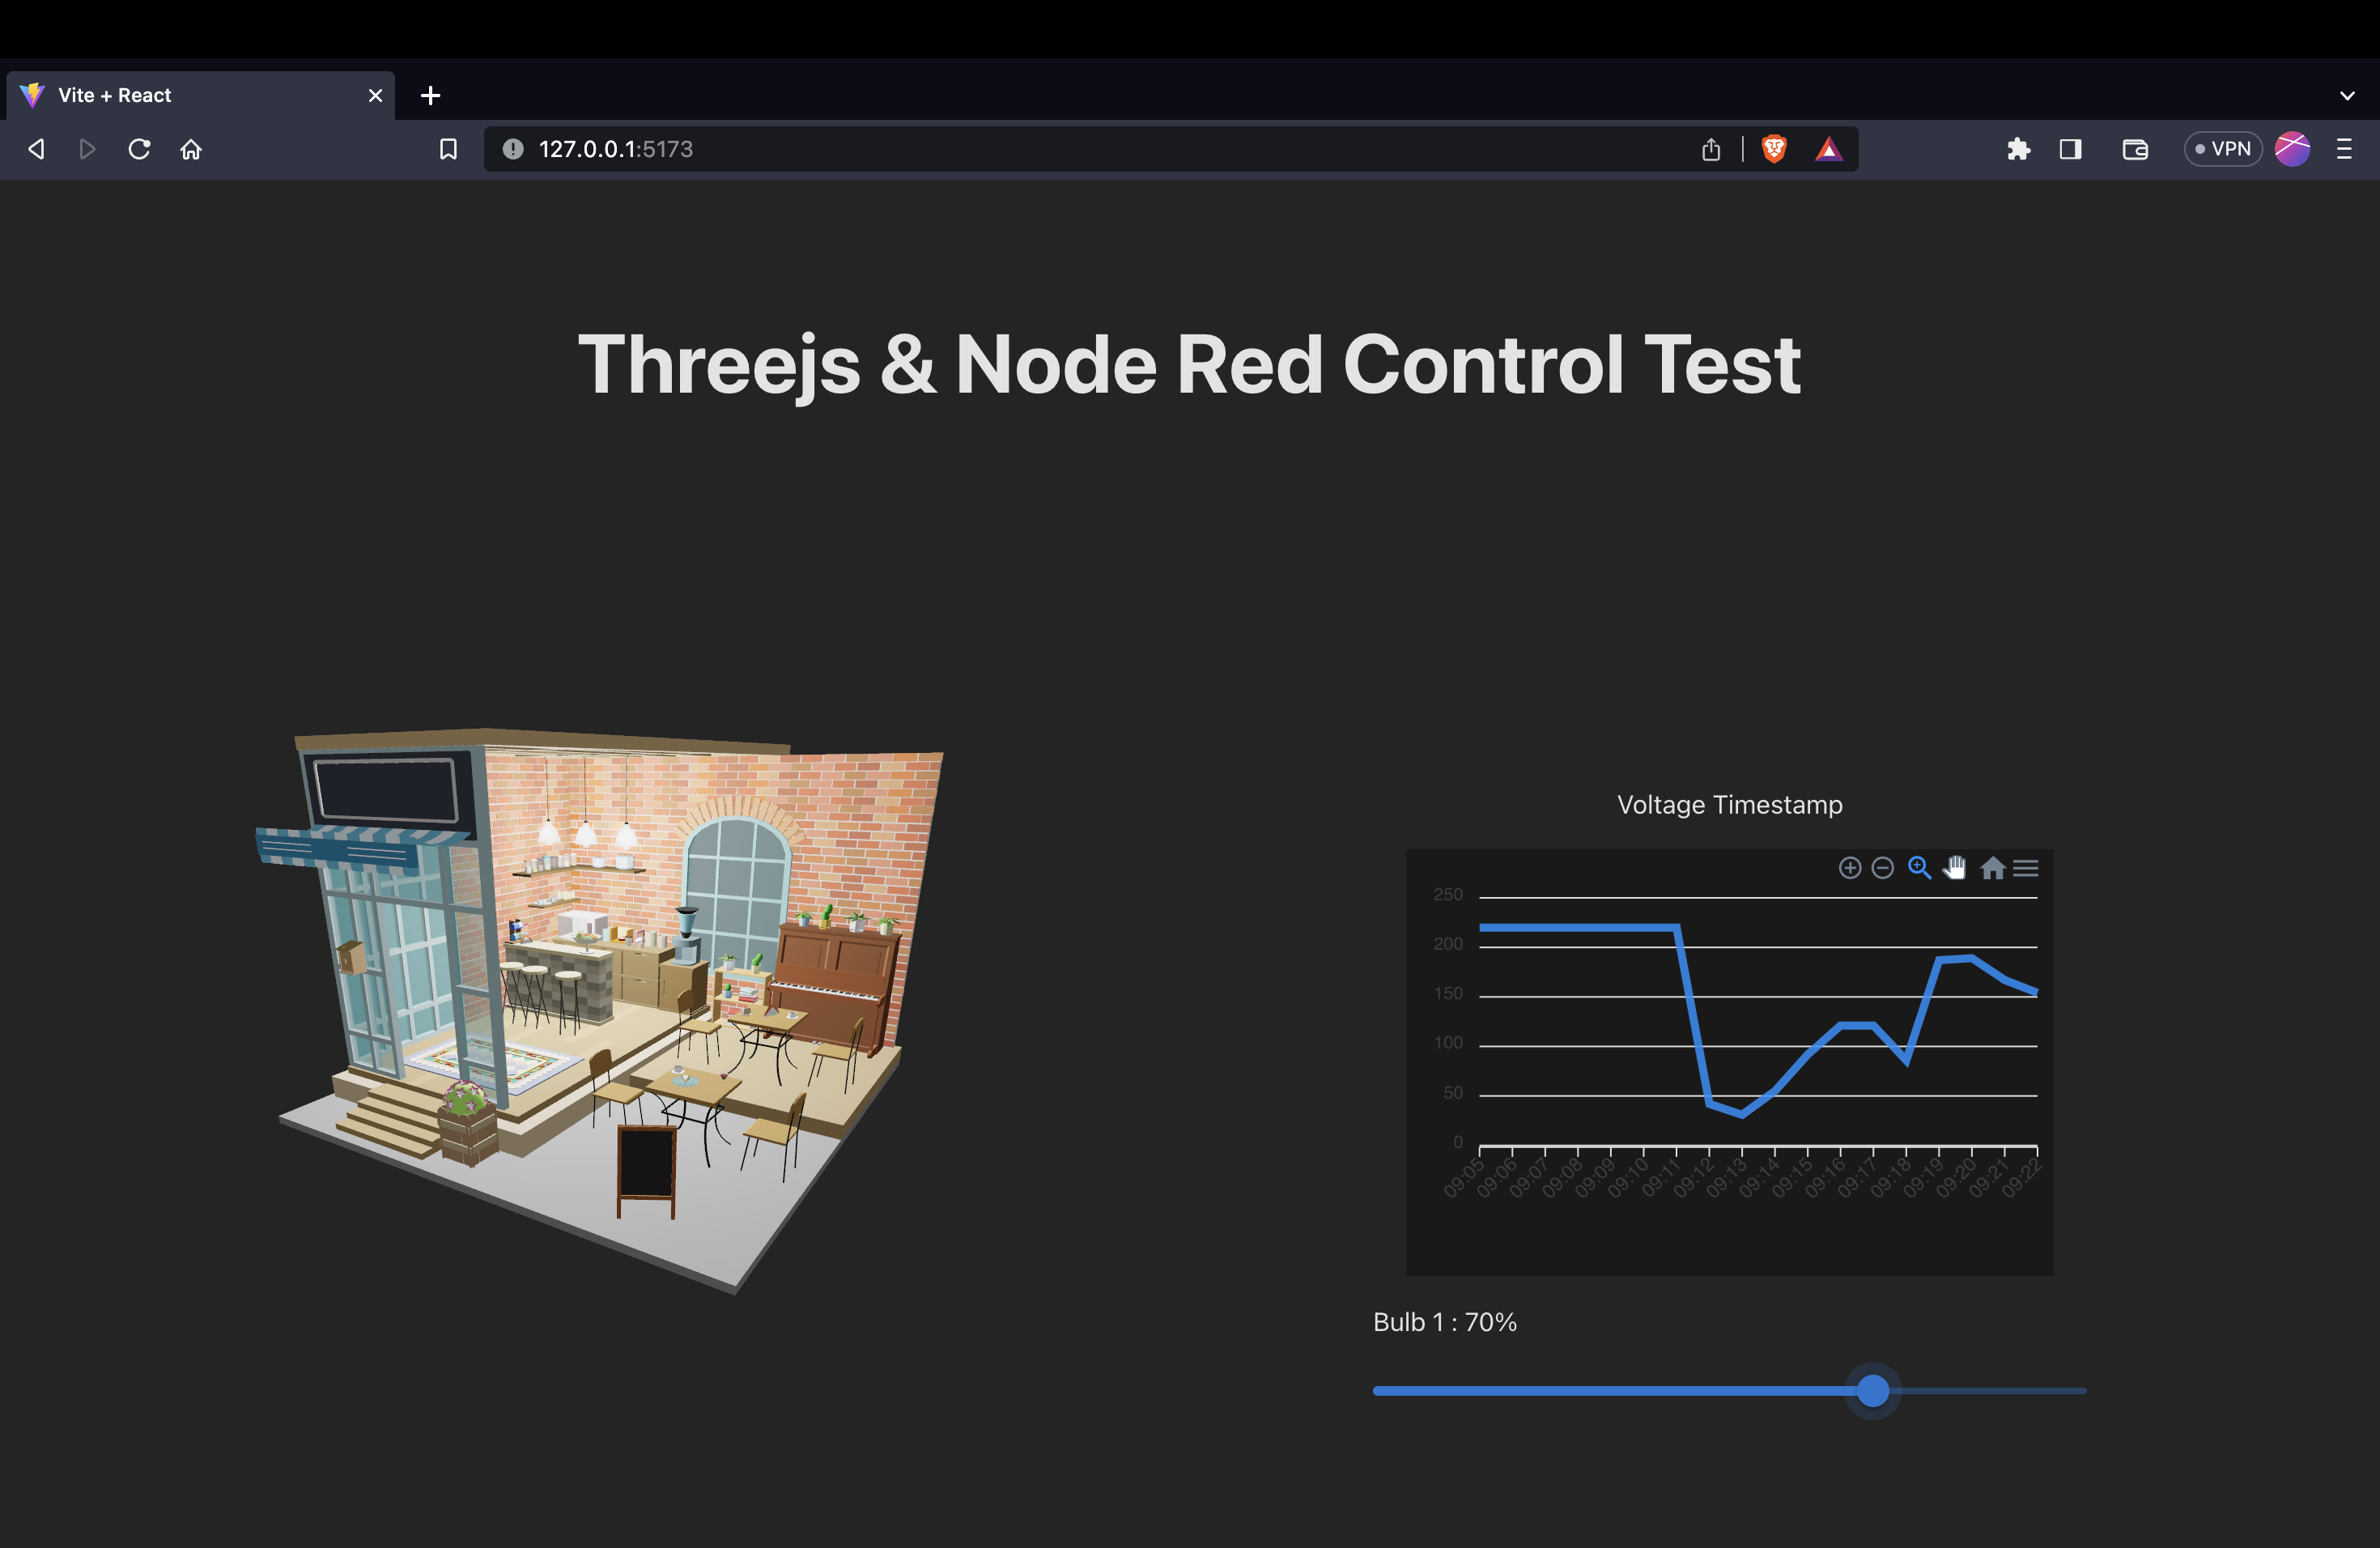The image size is (2380, 1548).
Task: Click the reload page button
Action: point(139,148)
